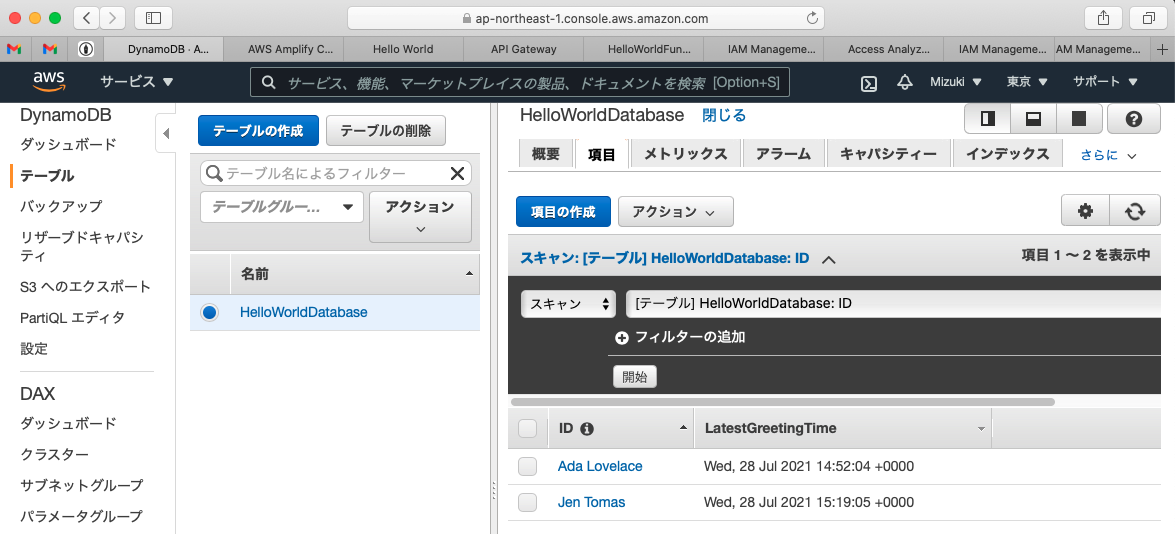This screenshot has width=1175, height=534.
Task: Open the HelloWorldDatabase table link
Action: pyautogui.click(x=303, y=312)
